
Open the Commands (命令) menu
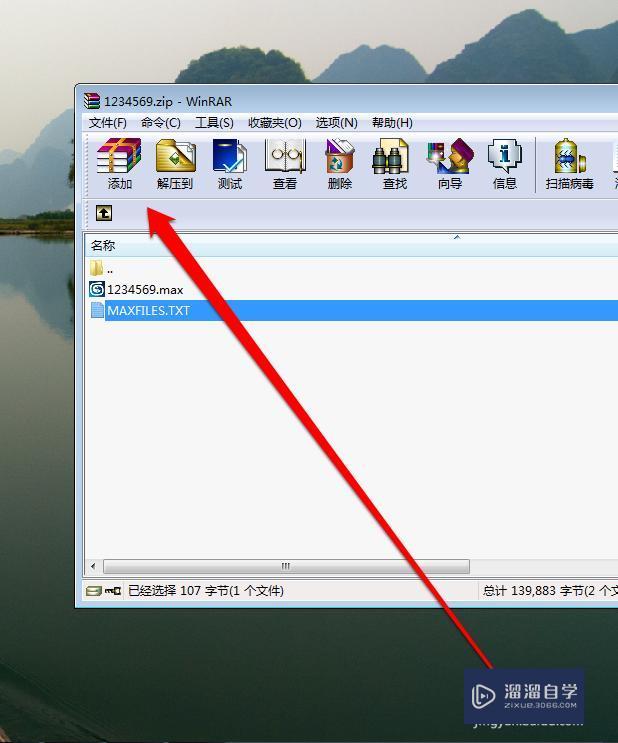(161, 123)
